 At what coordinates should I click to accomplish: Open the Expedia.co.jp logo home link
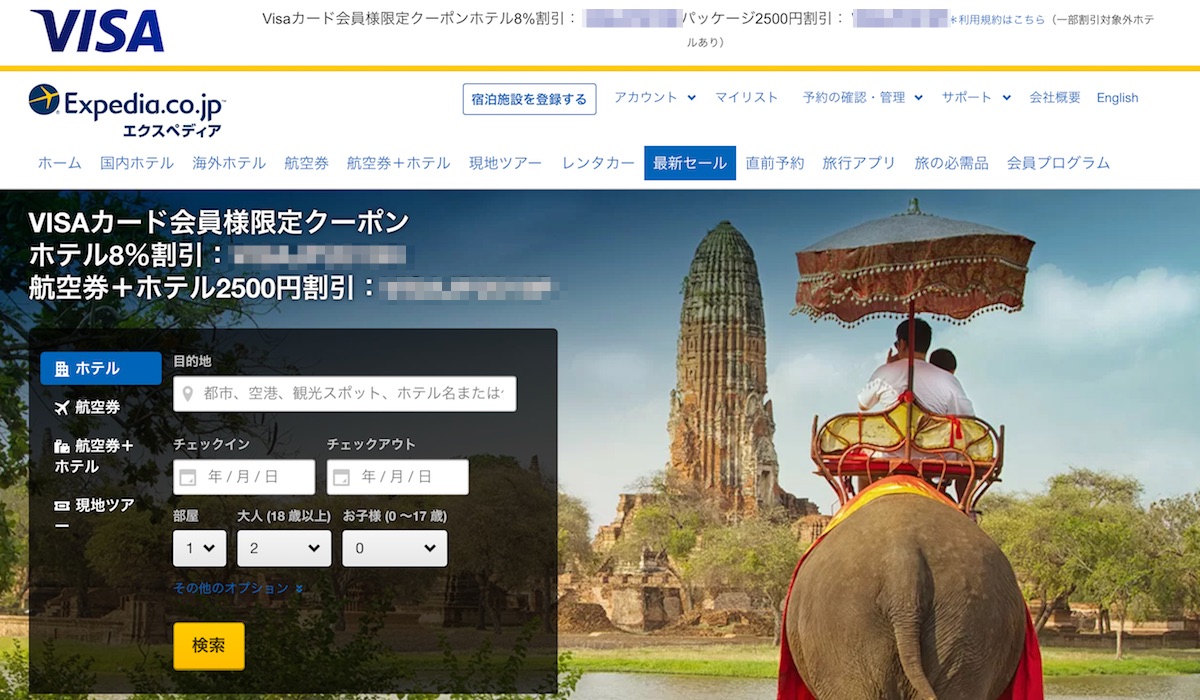tap(127, 110)
